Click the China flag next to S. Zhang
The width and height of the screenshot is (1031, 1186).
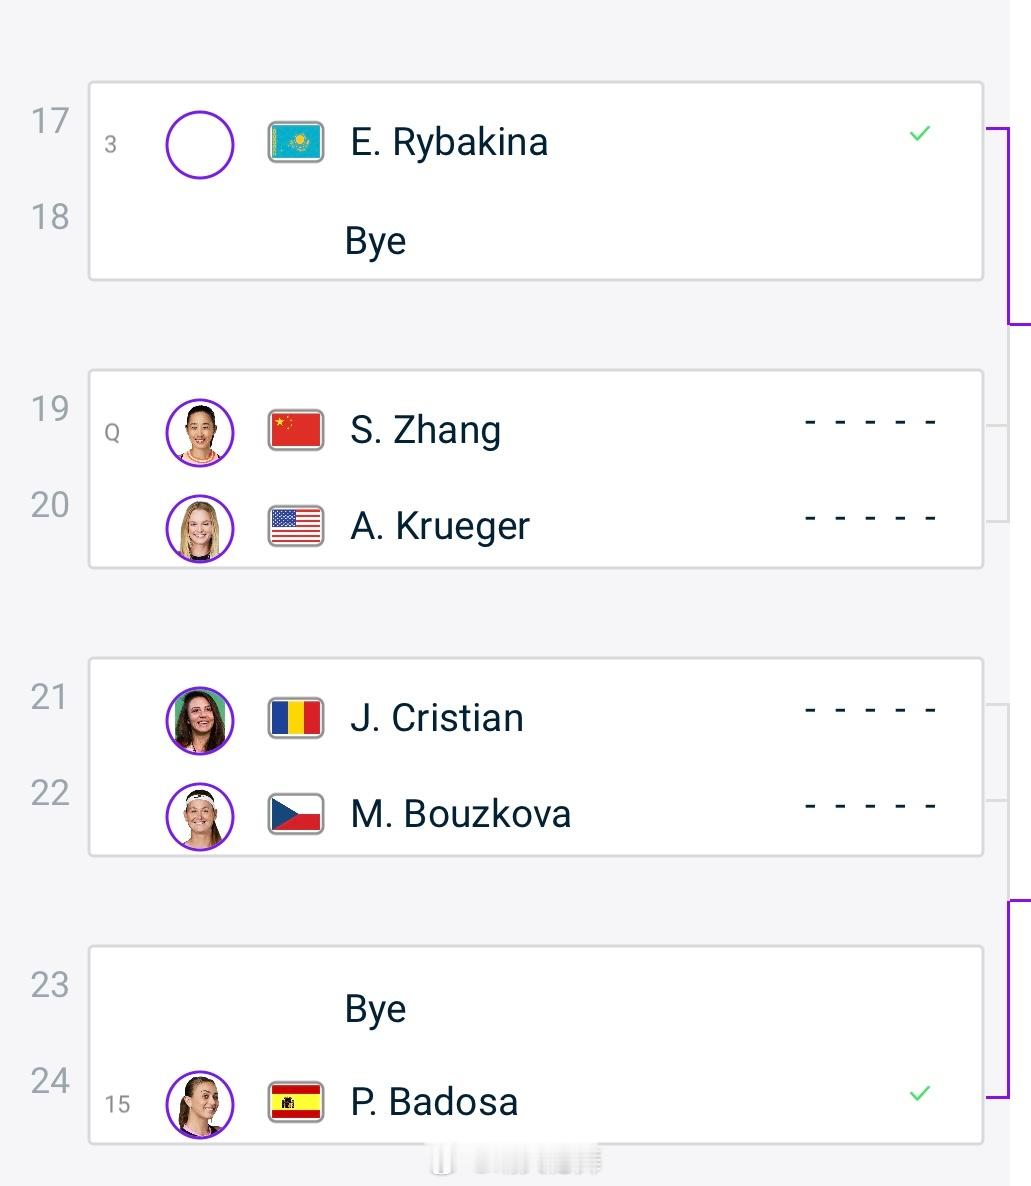click(294, 429)
